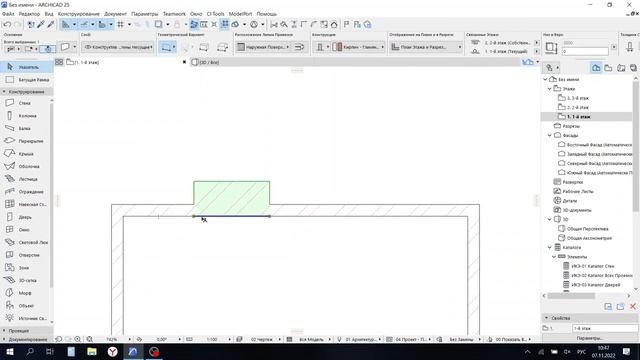The image size is (640, 360).
Task: Expand the Документирование toolbox section
Action: point(27,339)
